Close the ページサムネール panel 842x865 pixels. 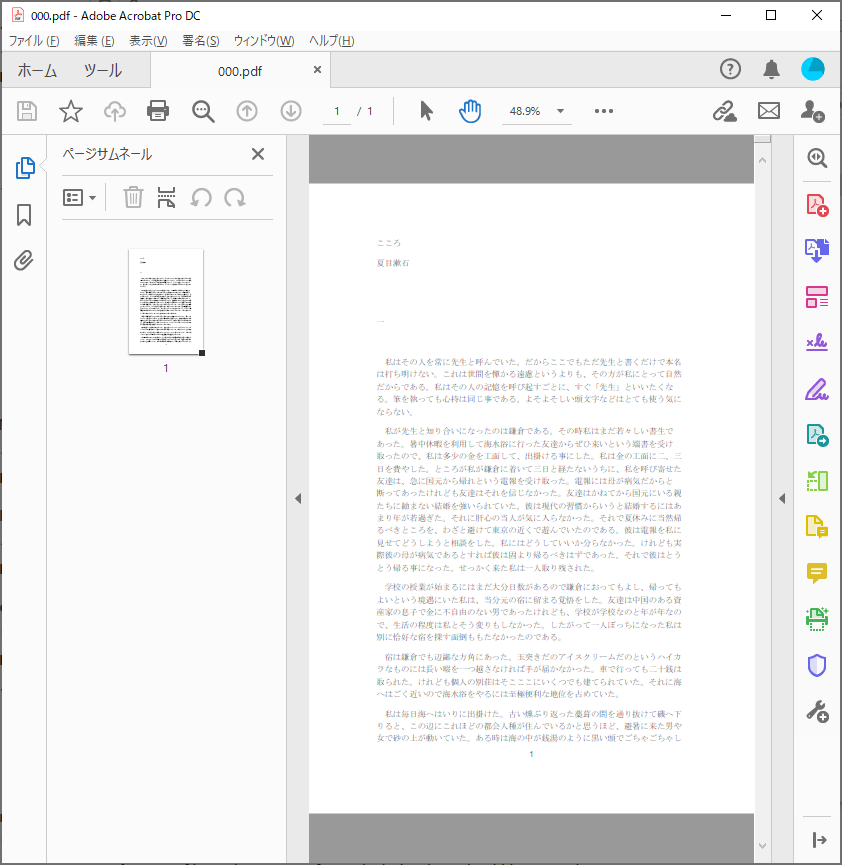258,154
